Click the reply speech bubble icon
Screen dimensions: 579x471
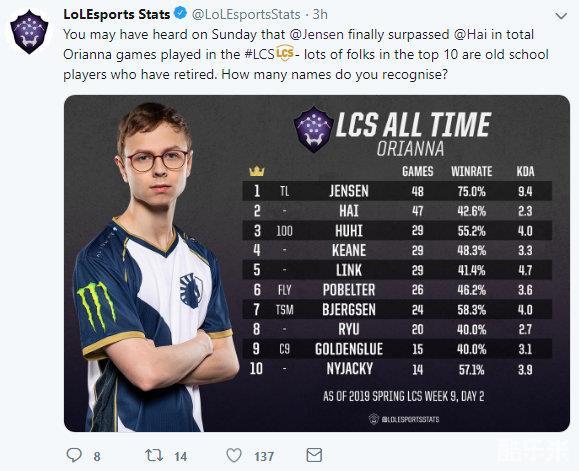click(74, 455)
